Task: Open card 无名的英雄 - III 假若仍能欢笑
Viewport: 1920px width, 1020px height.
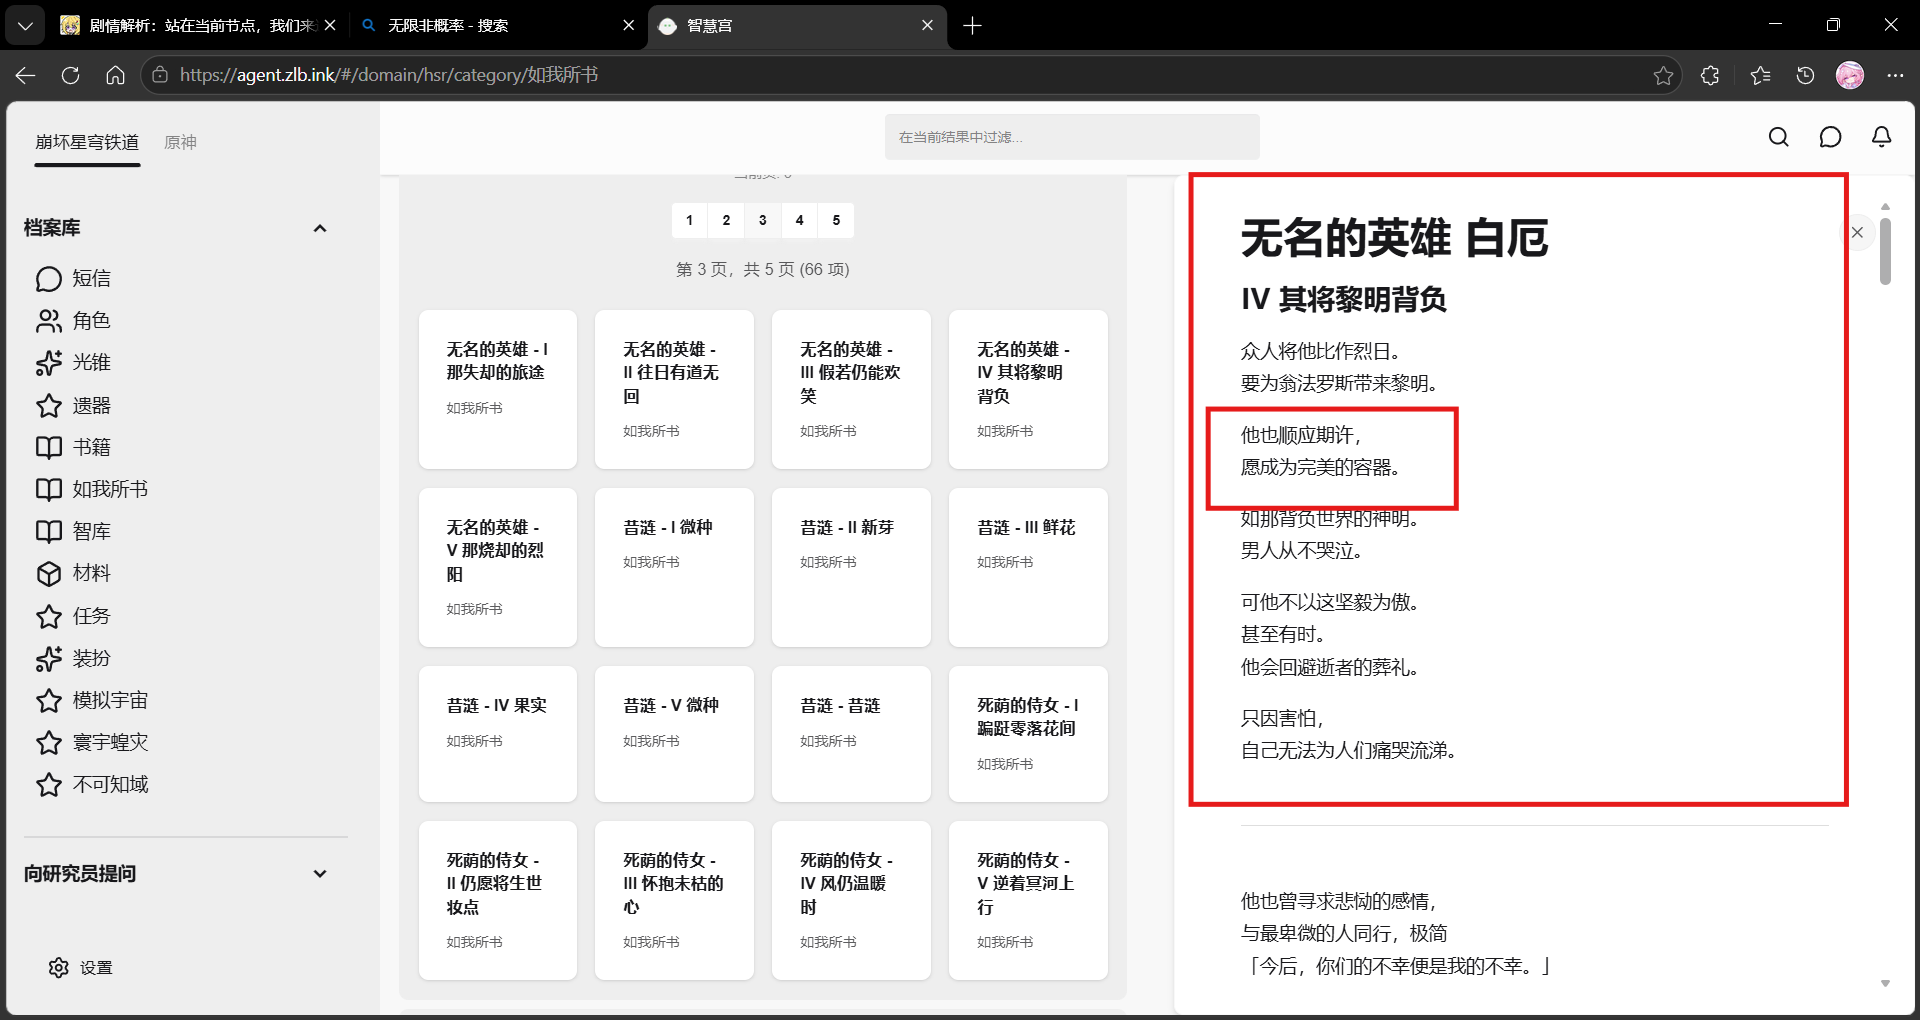Action: pos(851,389)
